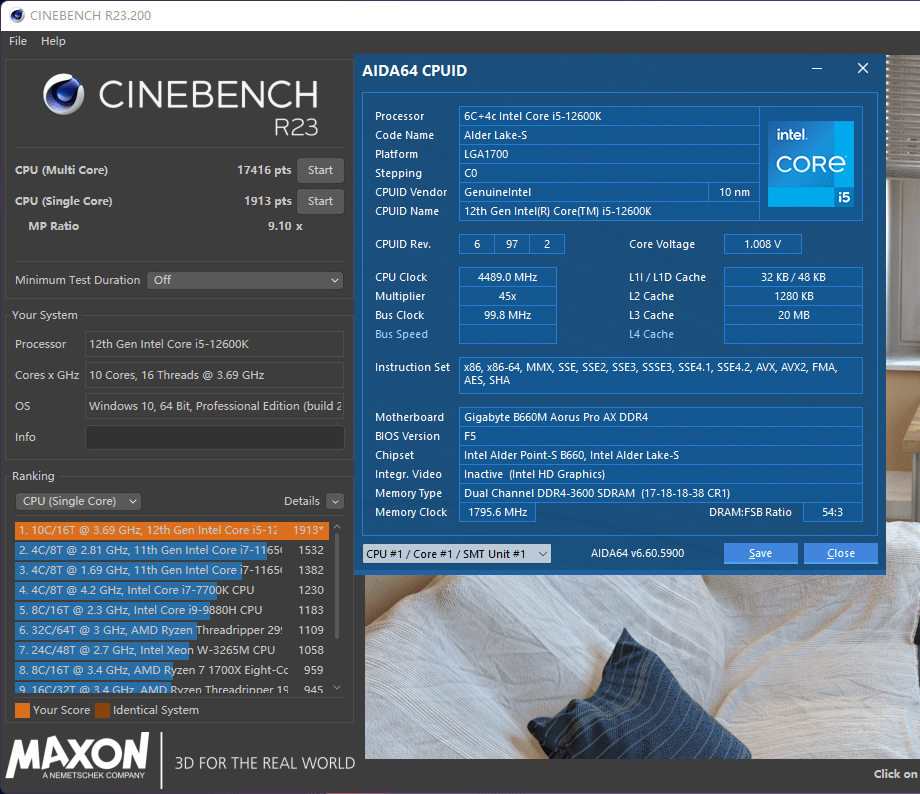Viewport: 920px width, 794px height.
Task: Click the orange Your Score legend swatch
Action: click(22, 710)
